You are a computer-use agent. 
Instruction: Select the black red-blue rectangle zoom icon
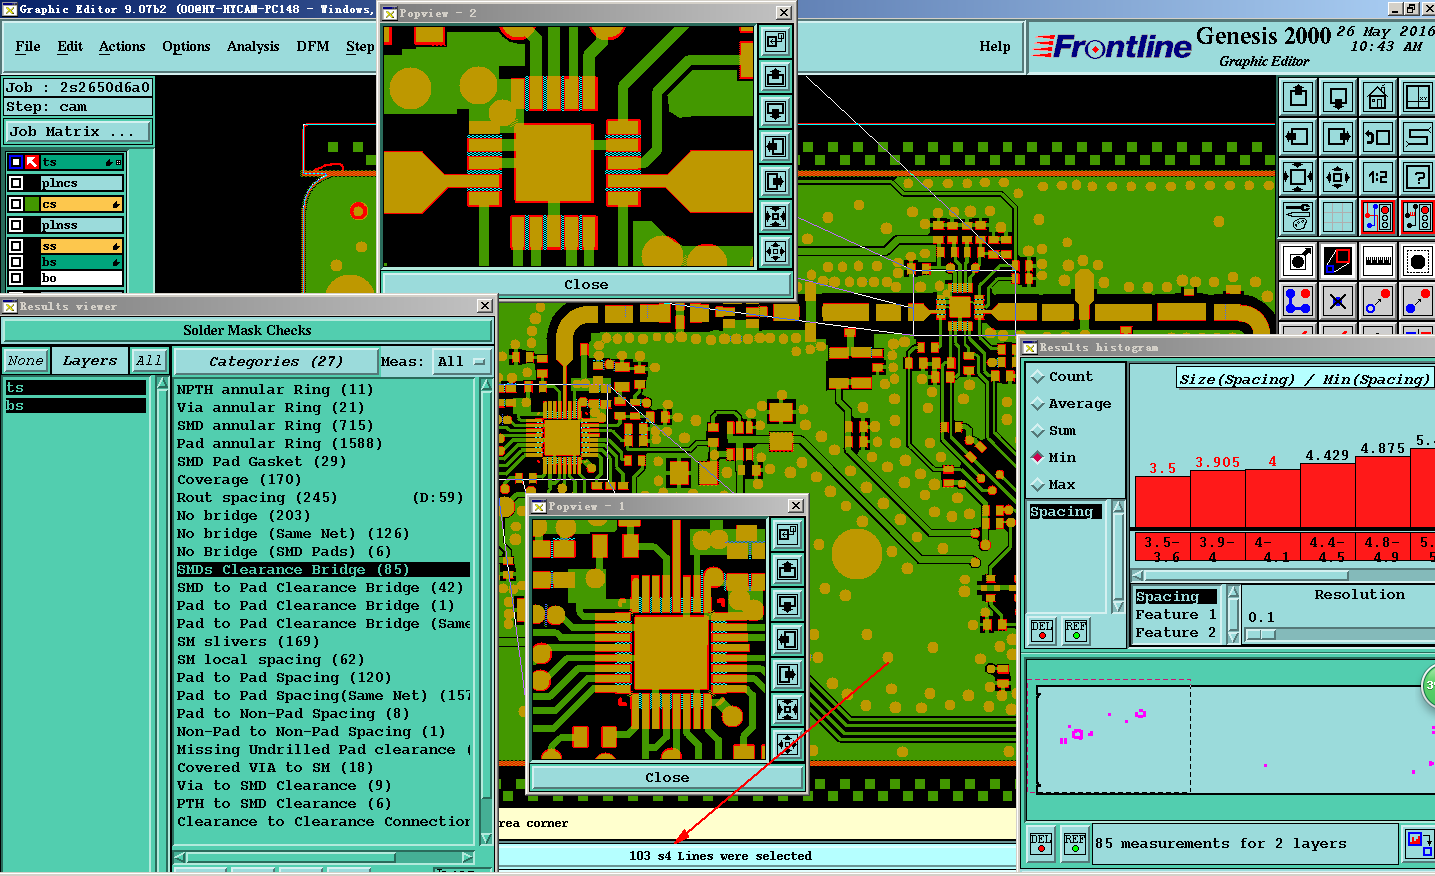point(1338,261)
